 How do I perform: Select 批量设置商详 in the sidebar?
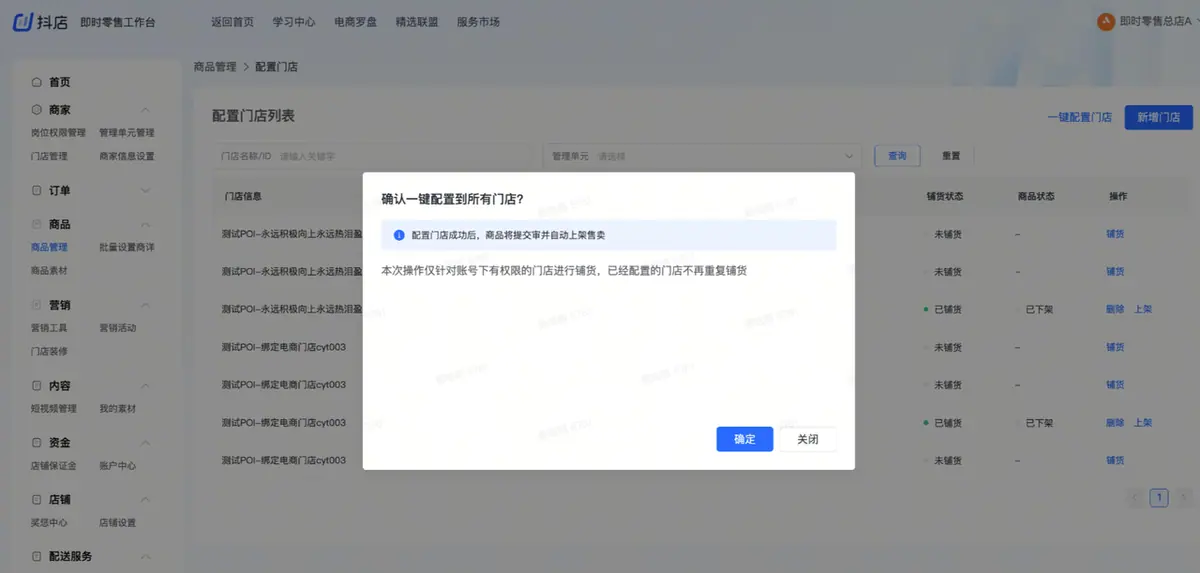pyautogui.click(x=127, y=247)
